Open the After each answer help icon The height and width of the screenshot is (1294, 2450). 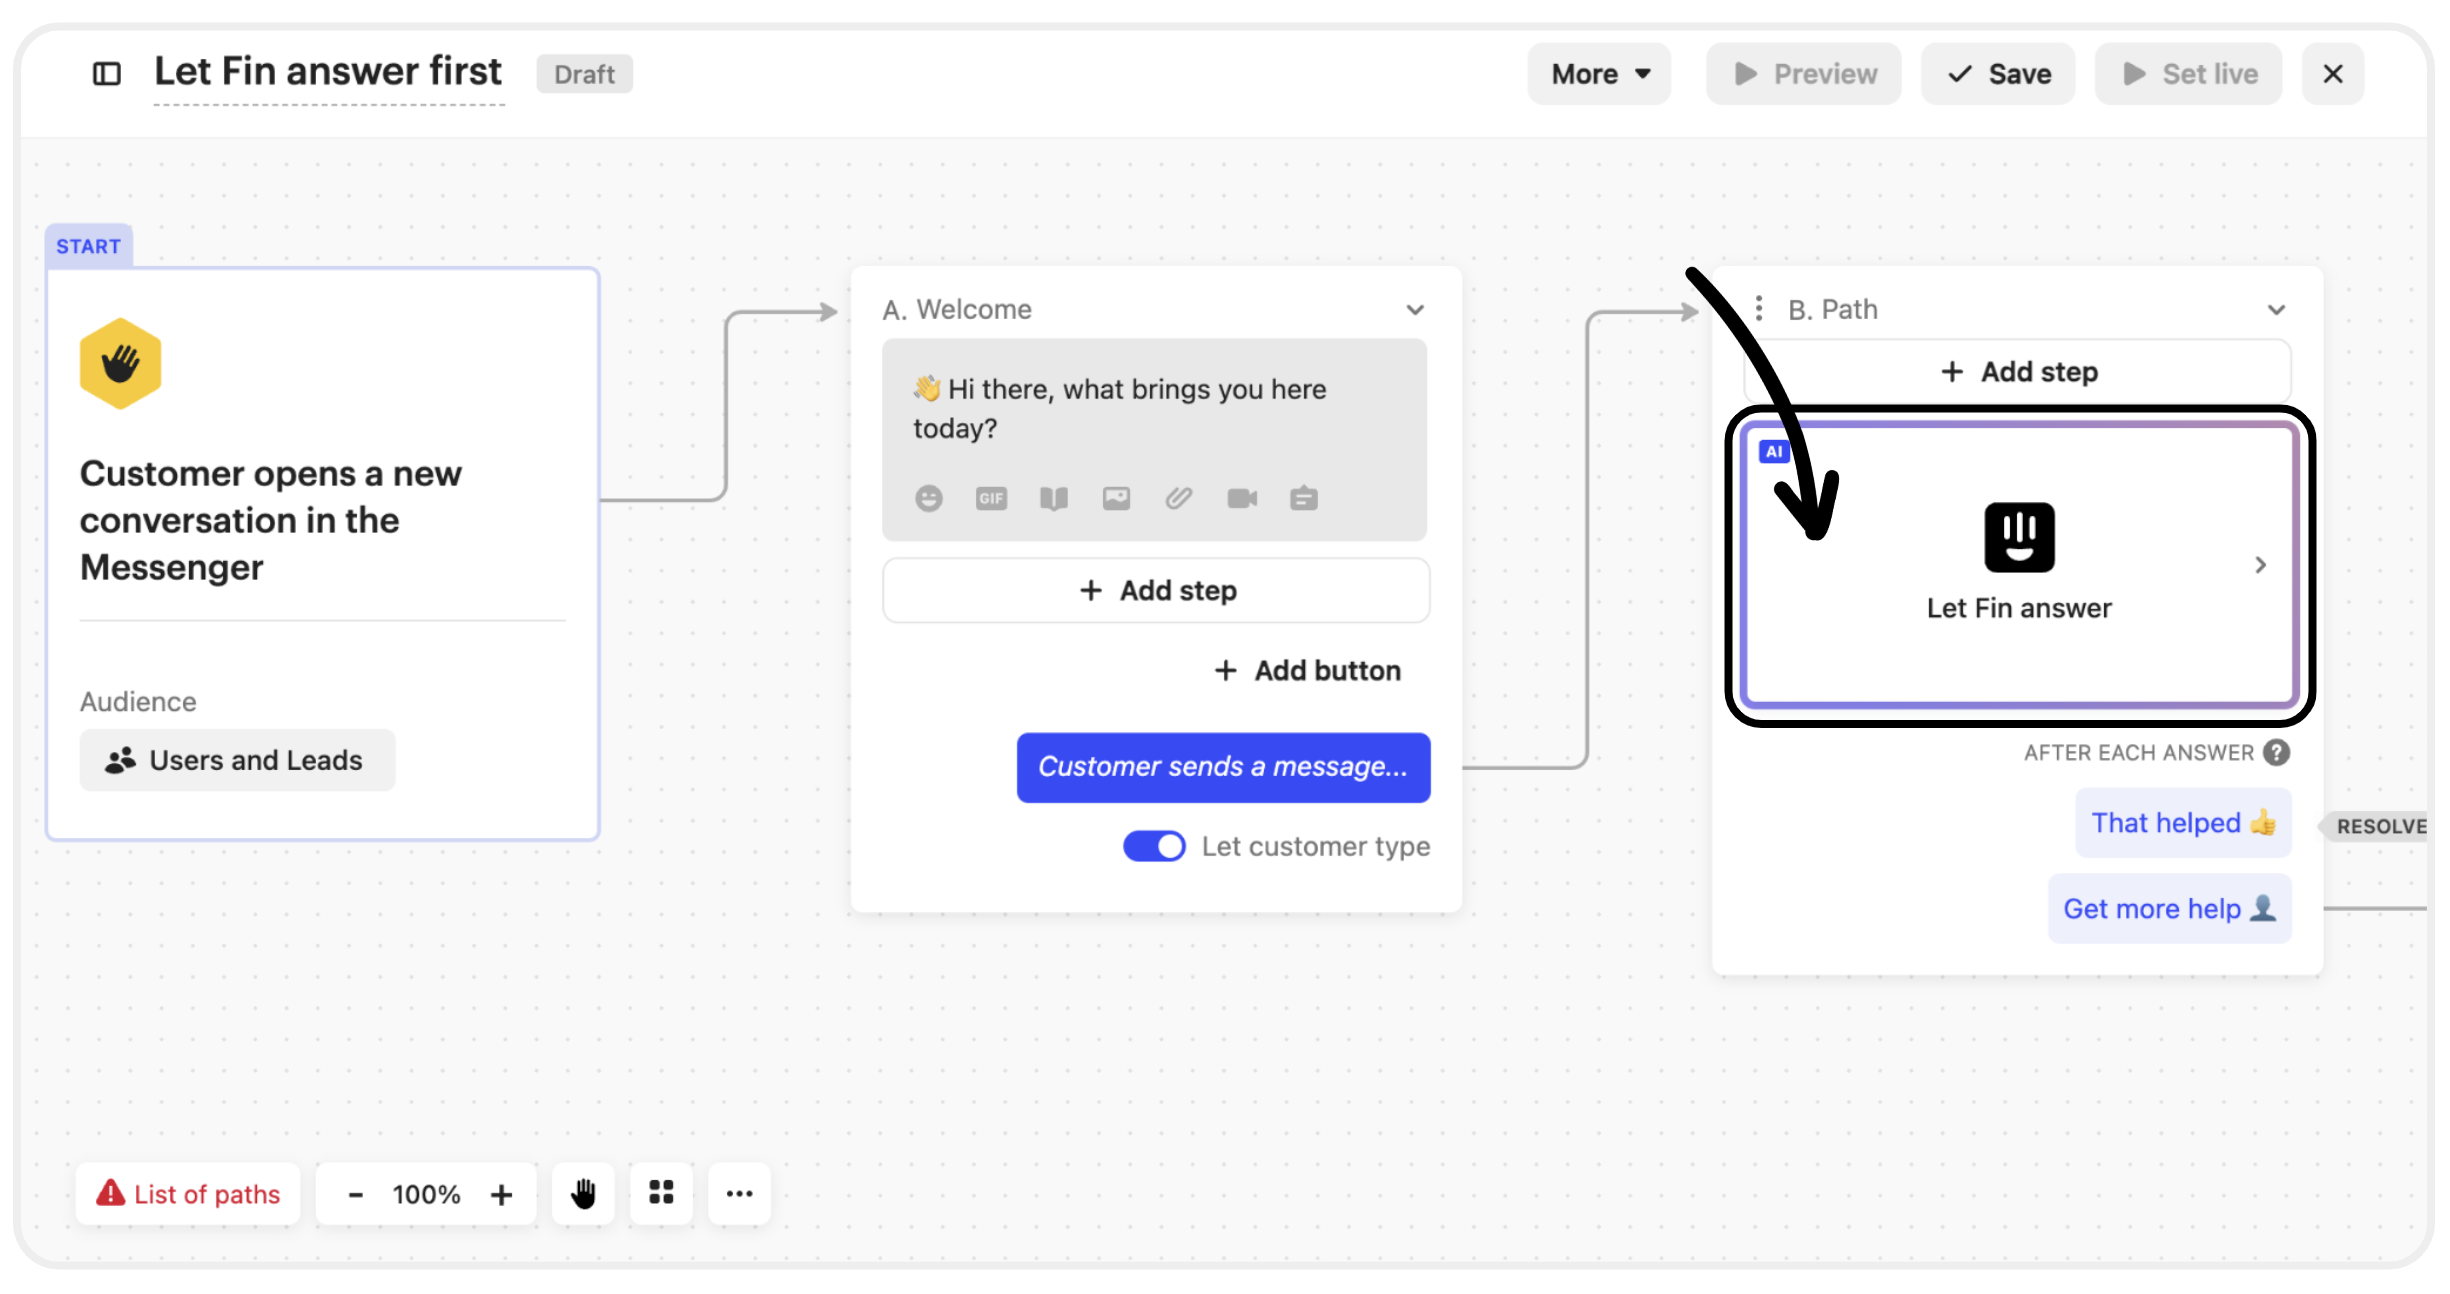coord(2277,752)
